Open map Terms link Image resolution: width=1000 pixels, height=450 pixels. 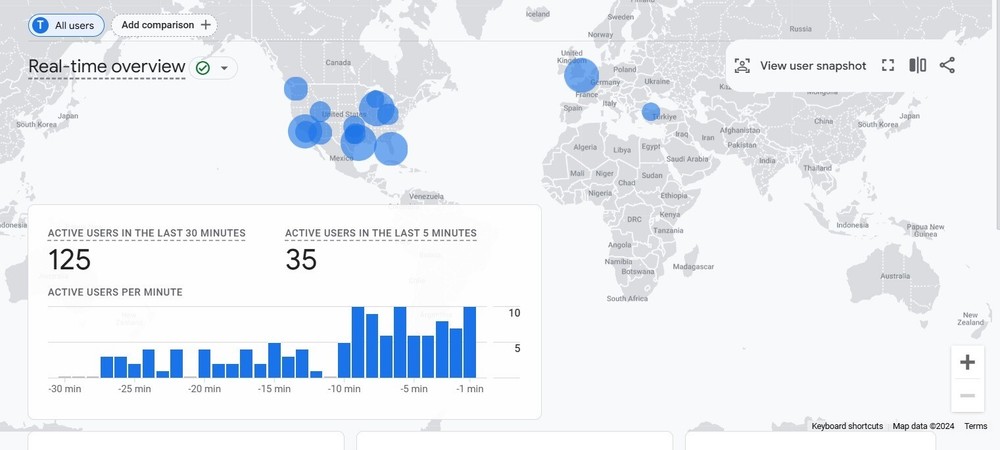975,426
